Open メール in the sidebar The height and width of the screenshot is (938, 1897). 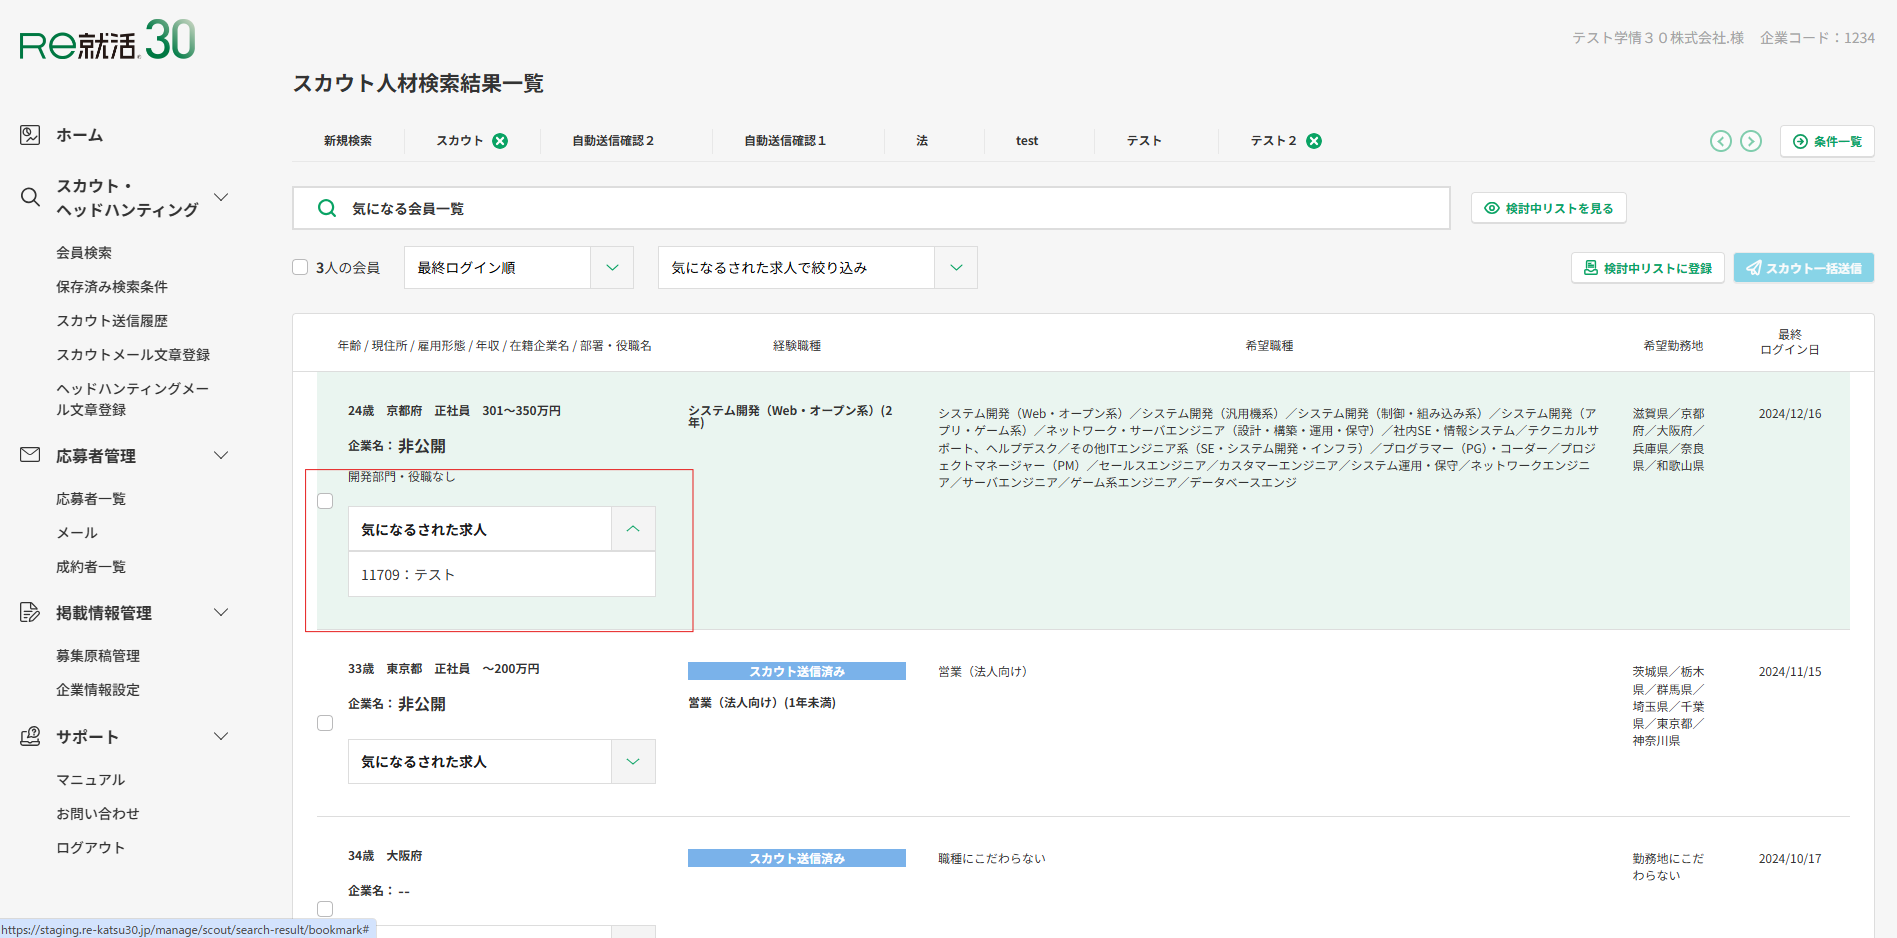tap(77, 533)
